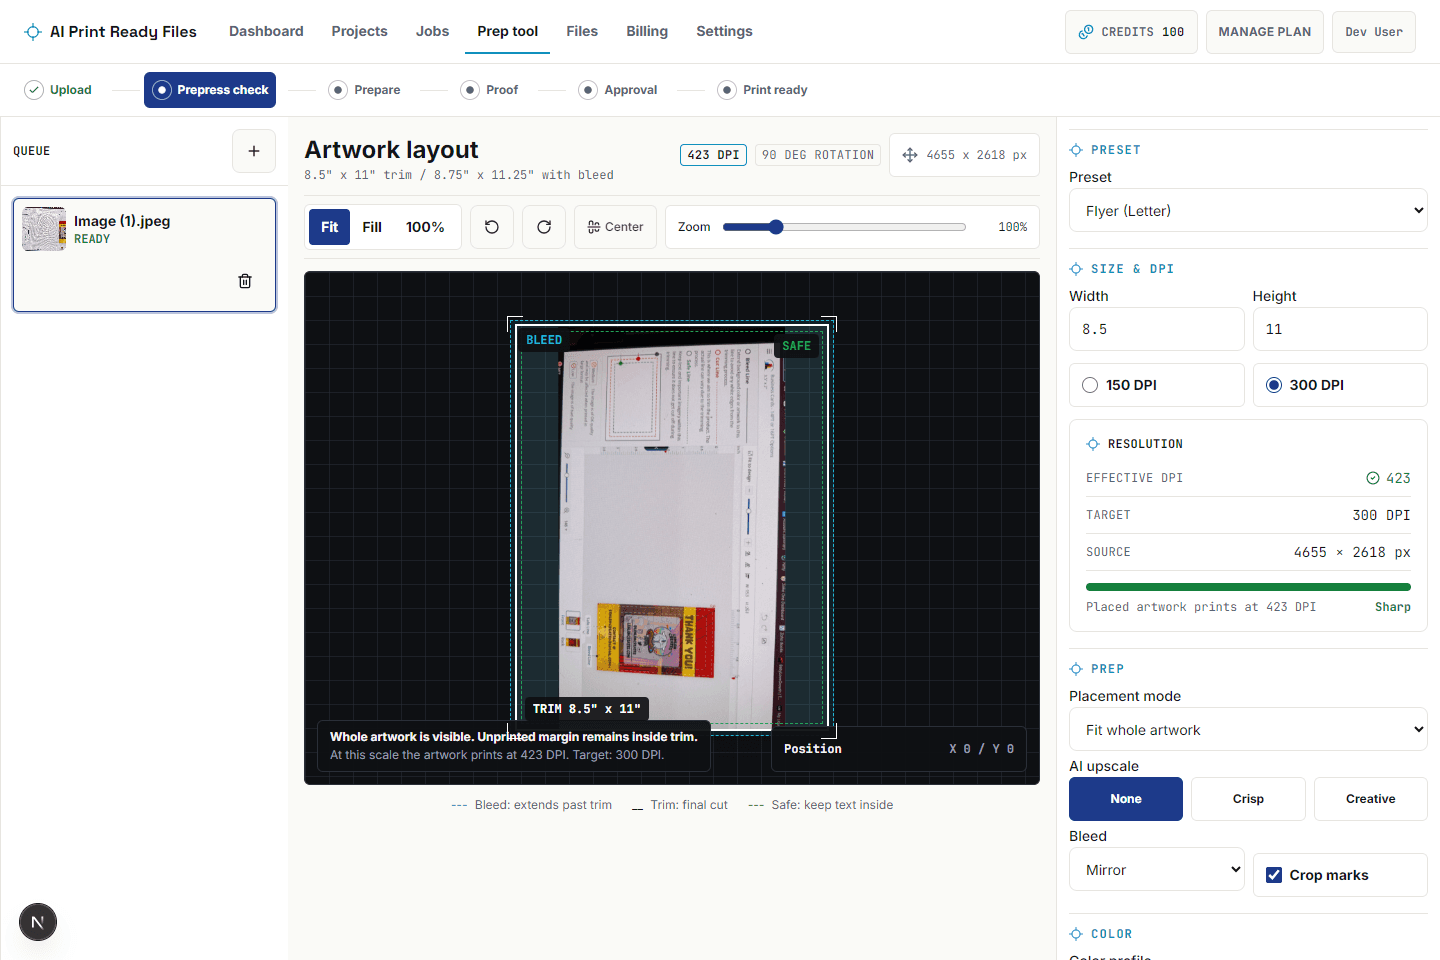
Task: Click the Preset section crosshair icon
Action: click(1076, 150)
